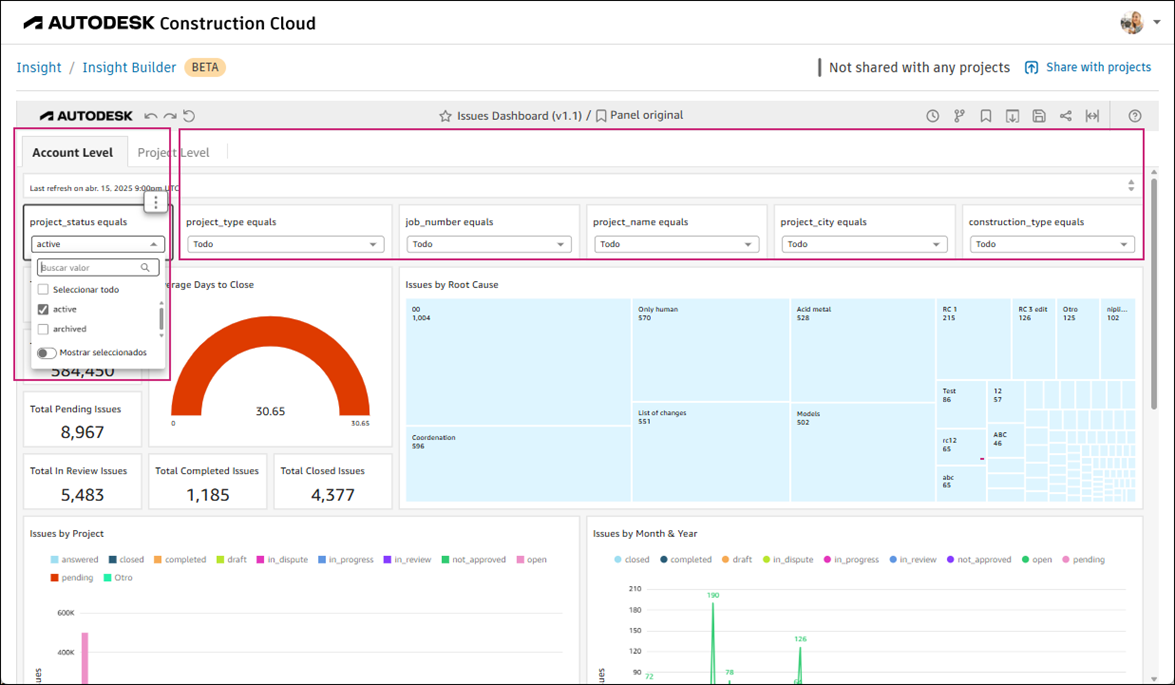Open sharing options via the share icon
Screen dimensions: 1175x685
1066,115
